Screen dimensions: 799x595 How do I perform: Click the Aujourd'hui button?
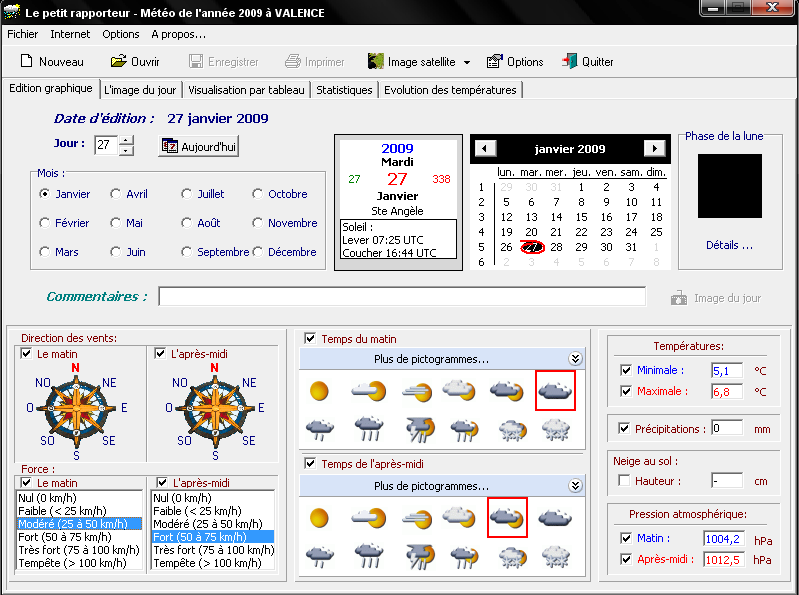click(199, 146)
